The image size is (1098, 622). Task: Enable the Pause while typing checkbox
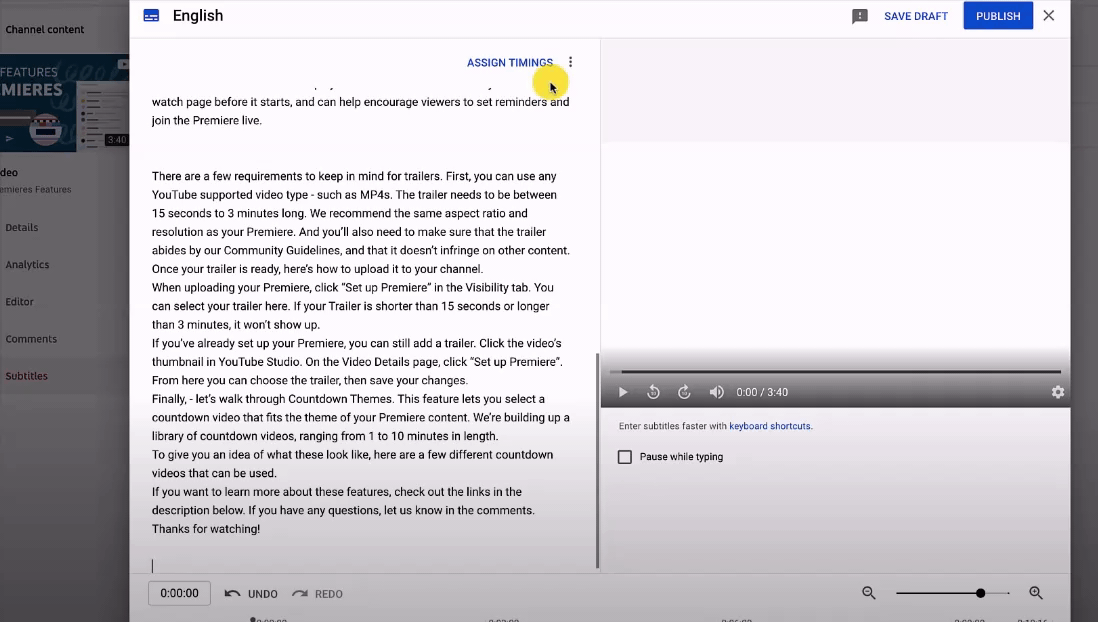tap(625, 457)
